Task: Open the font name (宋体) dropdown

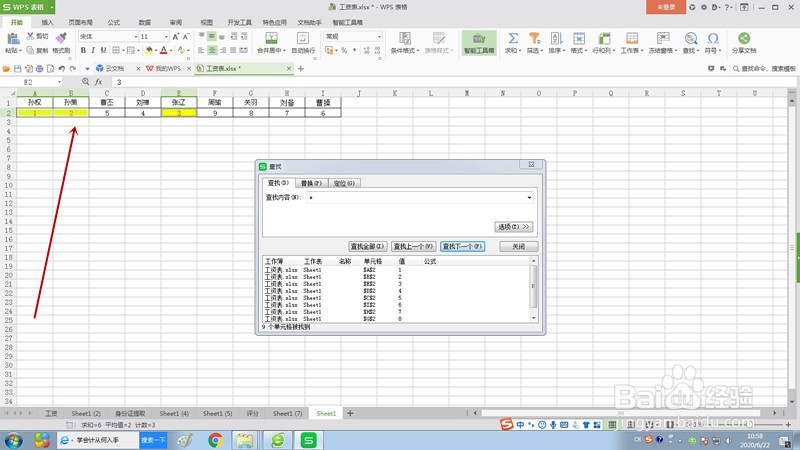Action: 136,37
